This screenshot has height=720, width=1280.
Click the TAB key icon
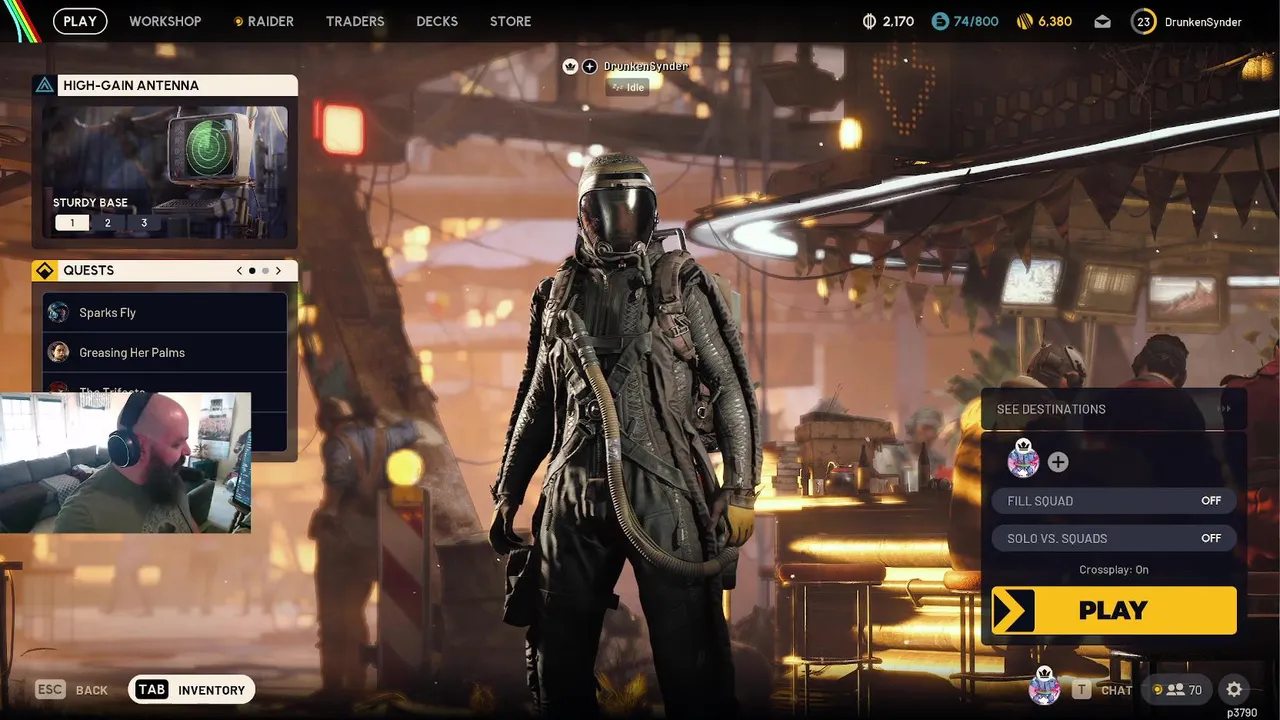pos(152,690)
